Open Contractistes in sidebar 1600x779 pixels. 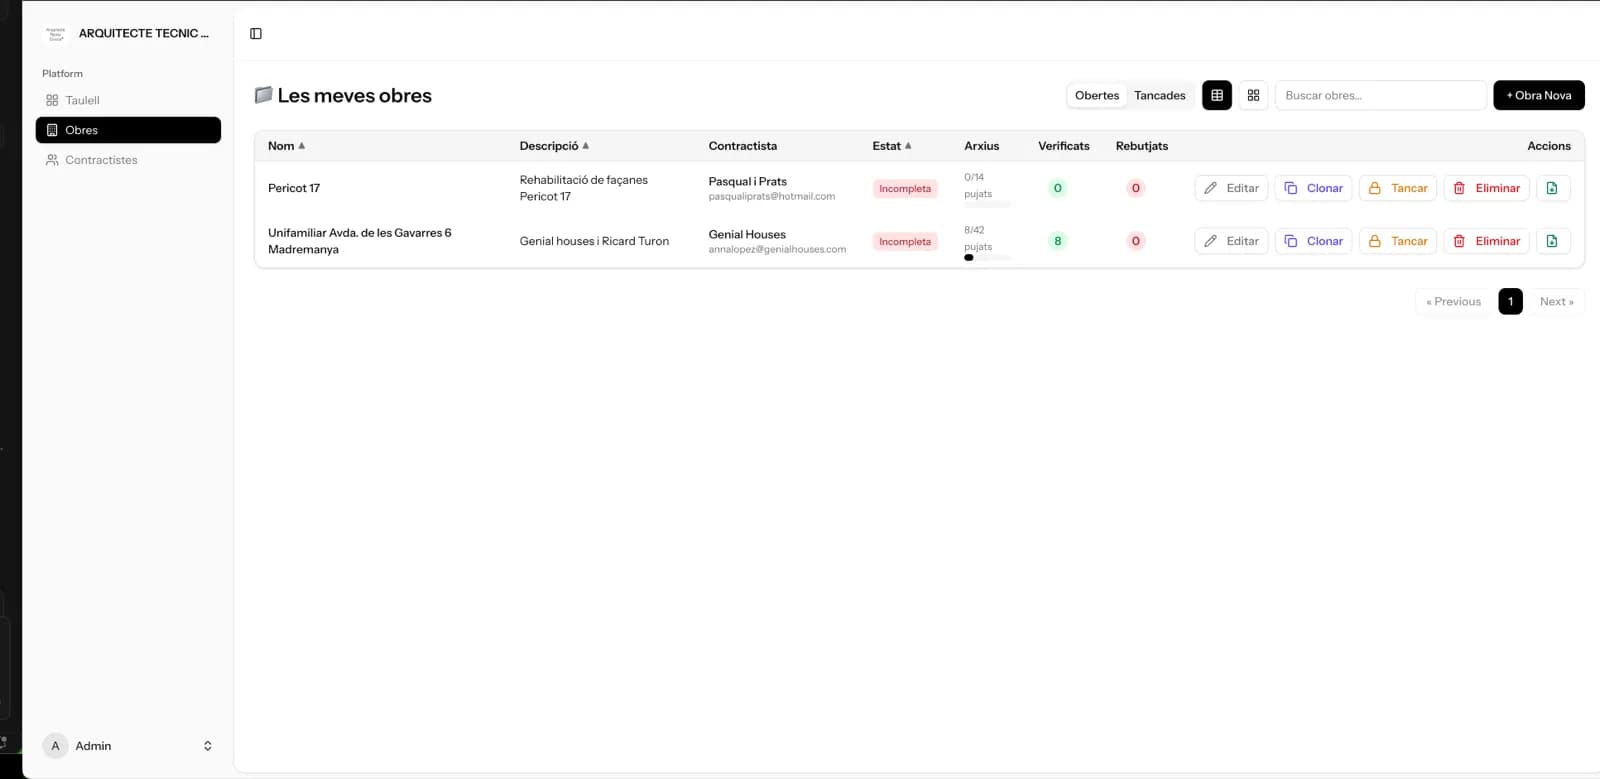(101, 160)
